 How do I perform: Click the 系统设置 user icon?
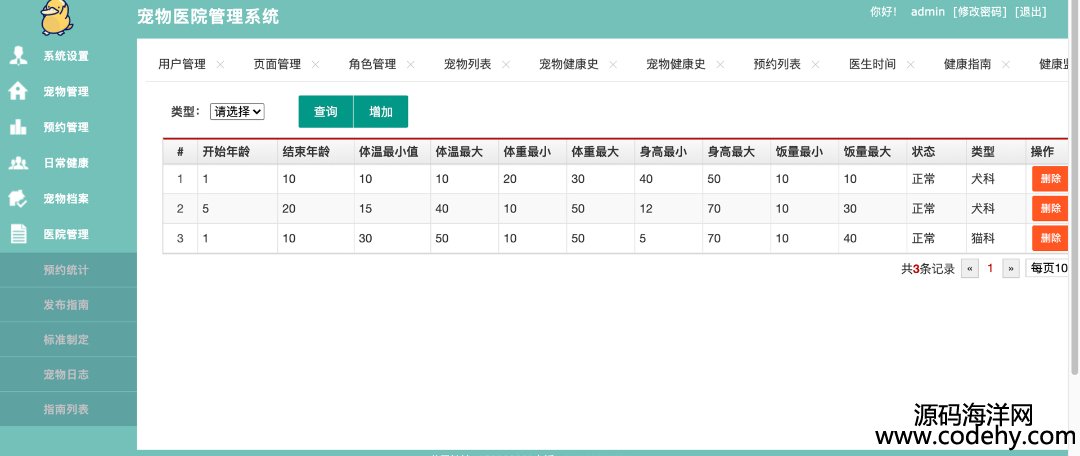coord(19,56)
